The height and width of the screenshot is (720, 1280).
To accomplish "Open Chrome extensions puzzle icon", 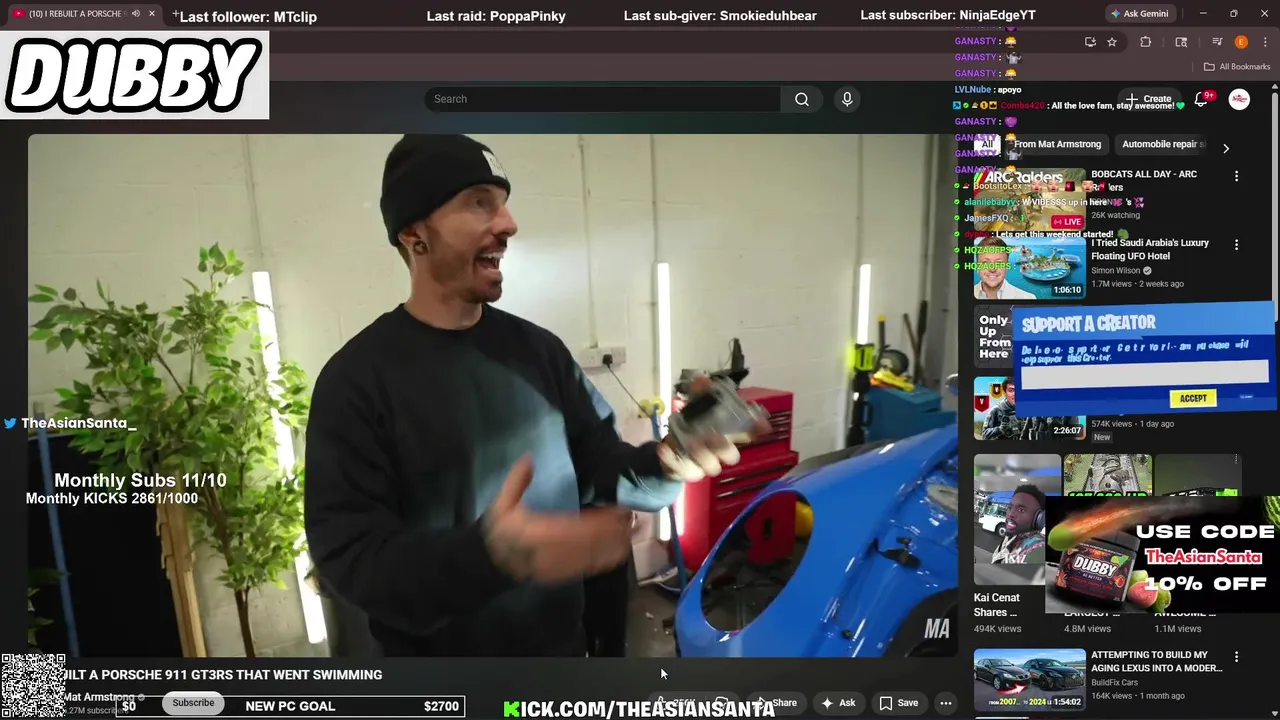I will (x=1146, y=42).
